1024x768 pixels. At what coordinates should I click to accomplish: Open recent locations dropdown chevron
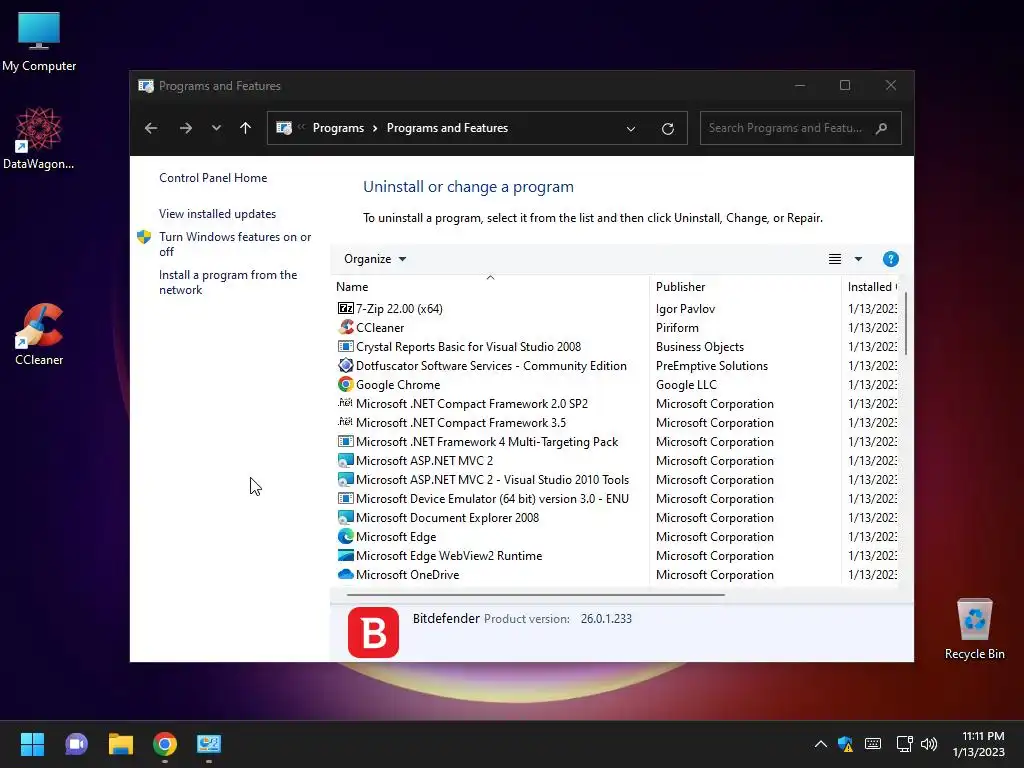point(216,128)
